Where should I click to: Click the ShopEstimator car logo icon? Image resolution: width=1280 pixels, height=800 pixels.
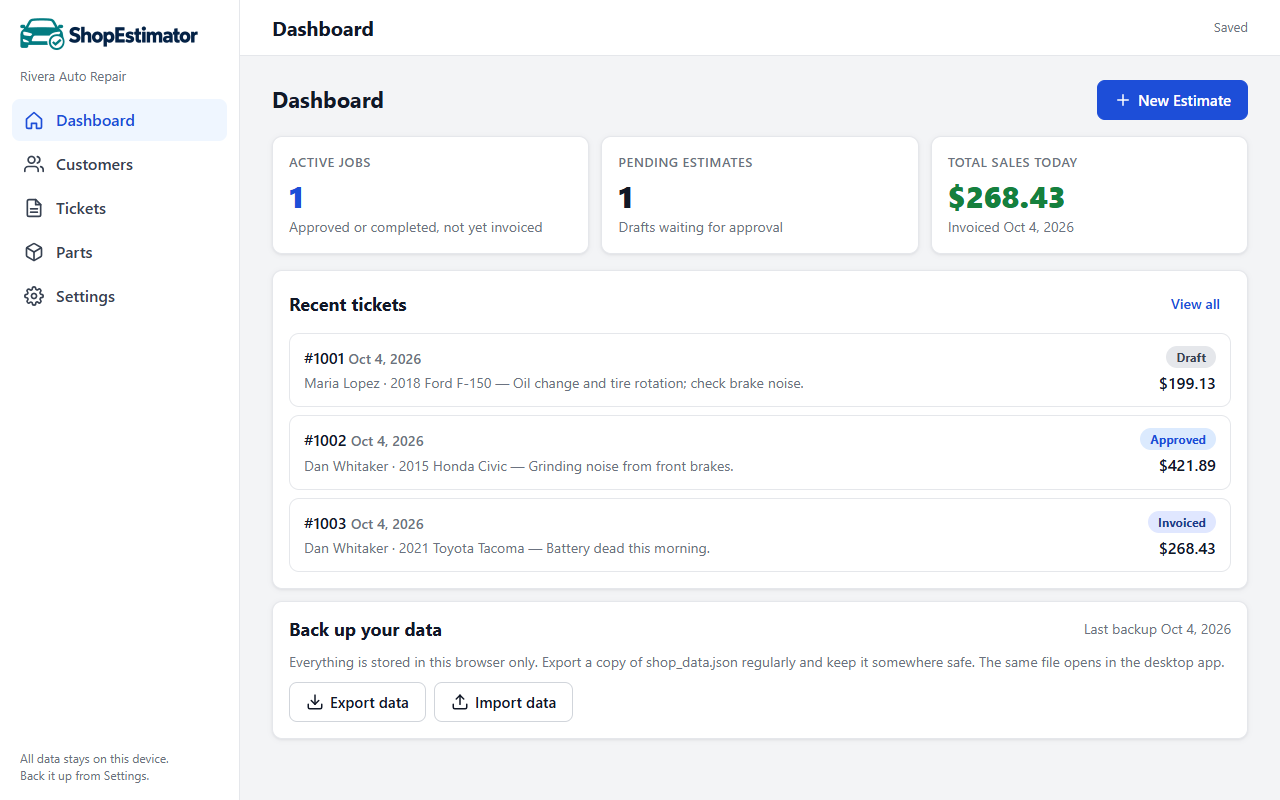click(42, 34)
